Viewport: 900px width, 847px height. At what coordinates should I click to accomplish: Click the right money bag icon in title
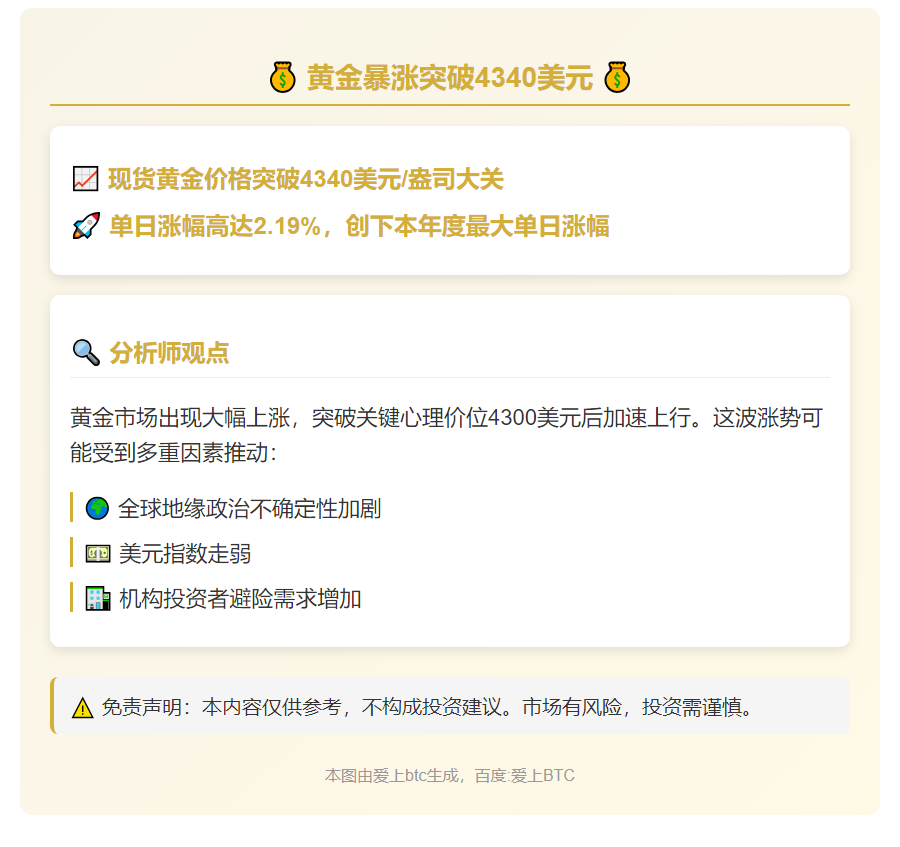coord(617,77)
